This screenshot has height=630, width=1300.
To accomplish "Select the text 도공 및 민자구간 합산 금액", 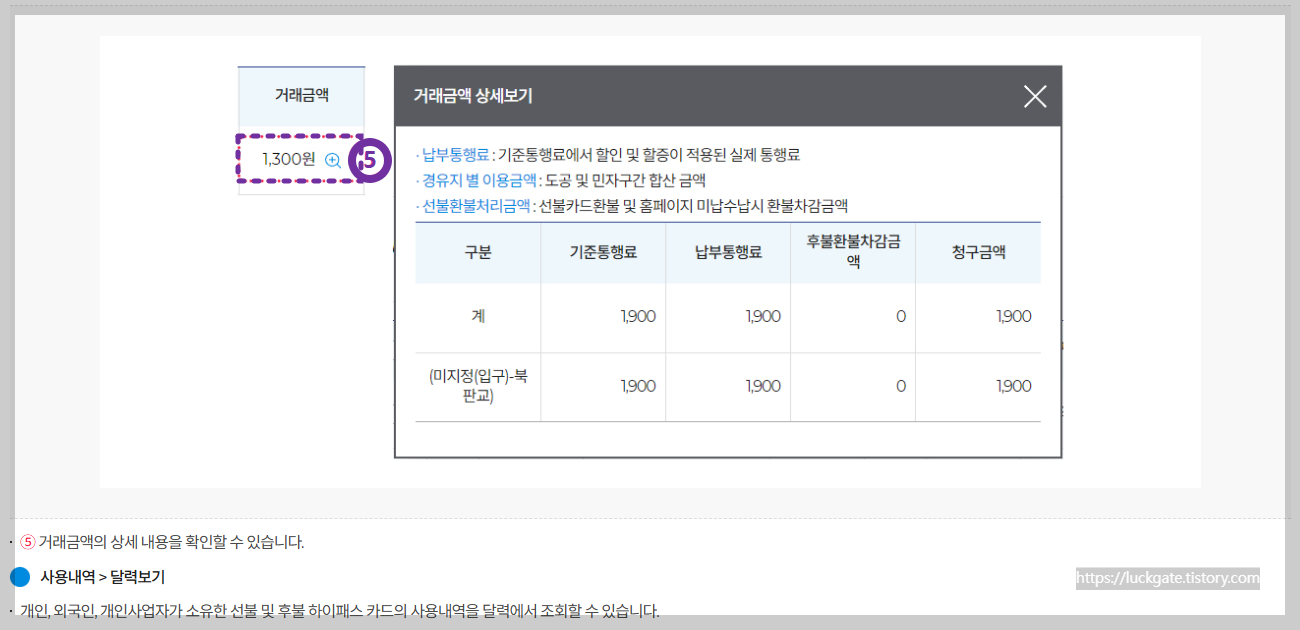I will tap(626, 181).
